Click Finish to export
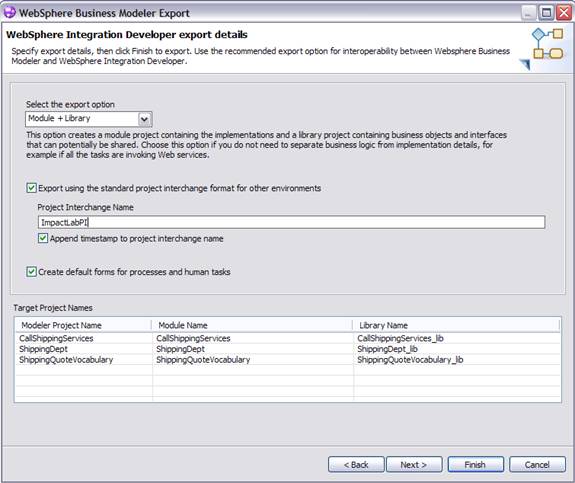The image size is (575, 483). [476, 465]
